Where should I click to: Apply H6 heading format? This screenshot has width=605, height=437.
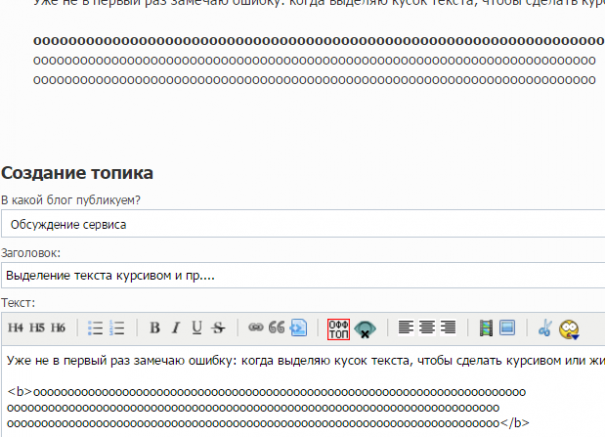[59, 327]
